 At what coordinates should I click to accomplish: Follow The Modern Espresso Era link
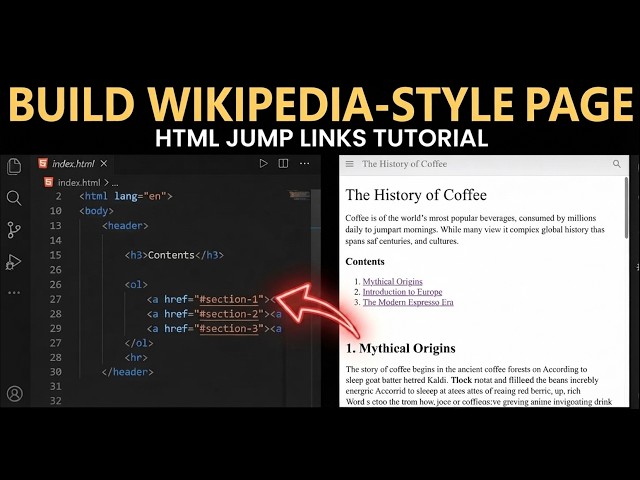(408, 302)
